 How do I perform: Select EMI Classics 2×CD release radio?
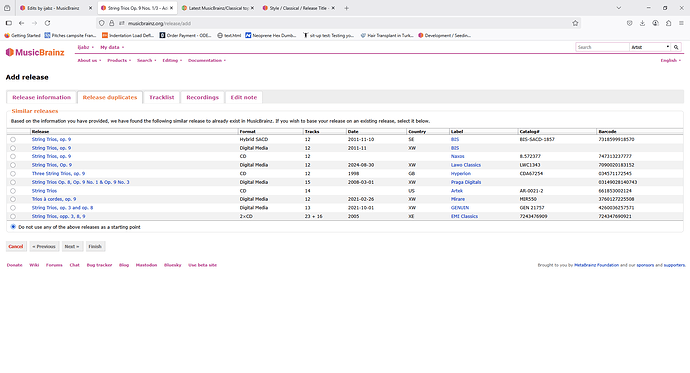(13, 216)
